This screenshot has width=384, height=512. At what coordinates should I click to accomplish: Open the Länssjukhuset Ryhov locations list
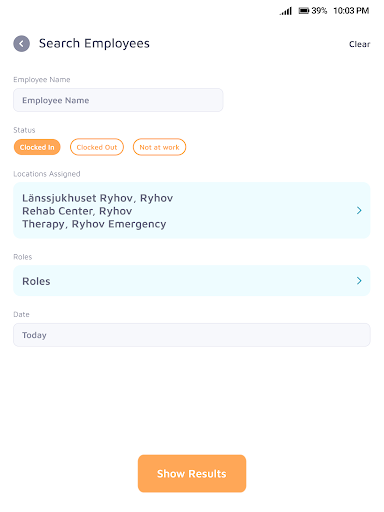point(192,210)
